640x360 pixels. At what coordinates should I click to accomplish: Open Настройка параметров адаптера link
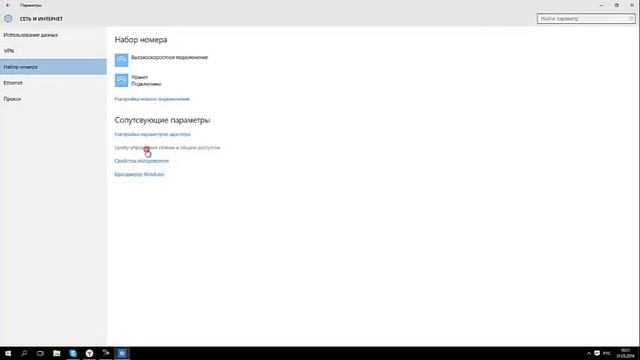click(x=152, y=134)
